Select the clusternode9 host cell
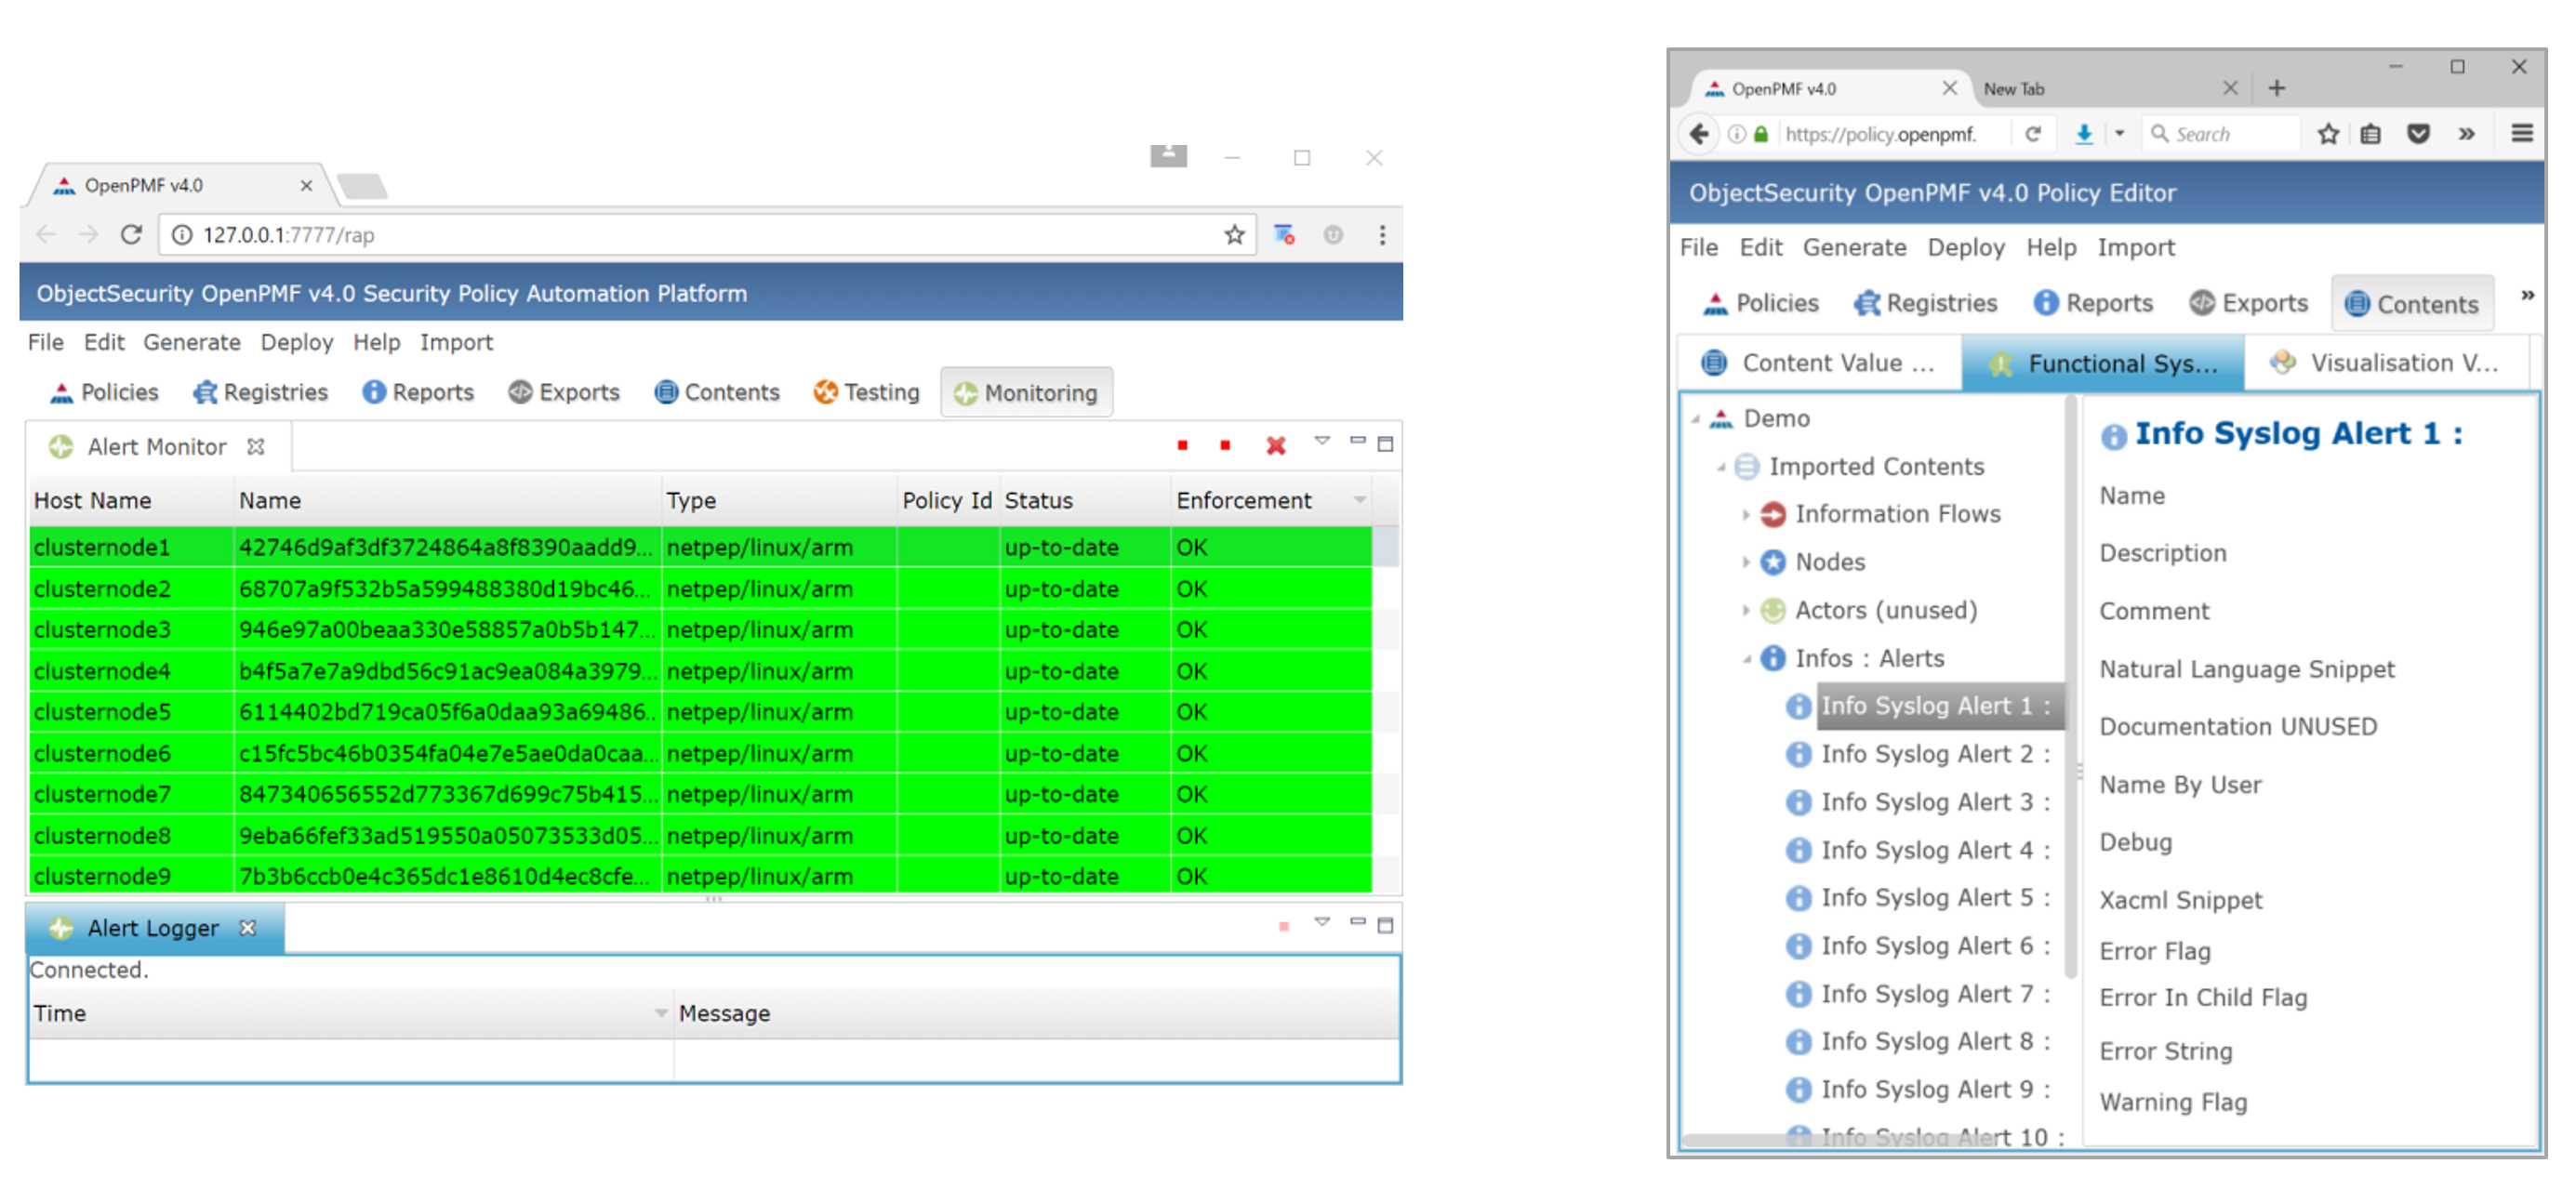The image size is (2576, 1203). [x=131, y=876]
